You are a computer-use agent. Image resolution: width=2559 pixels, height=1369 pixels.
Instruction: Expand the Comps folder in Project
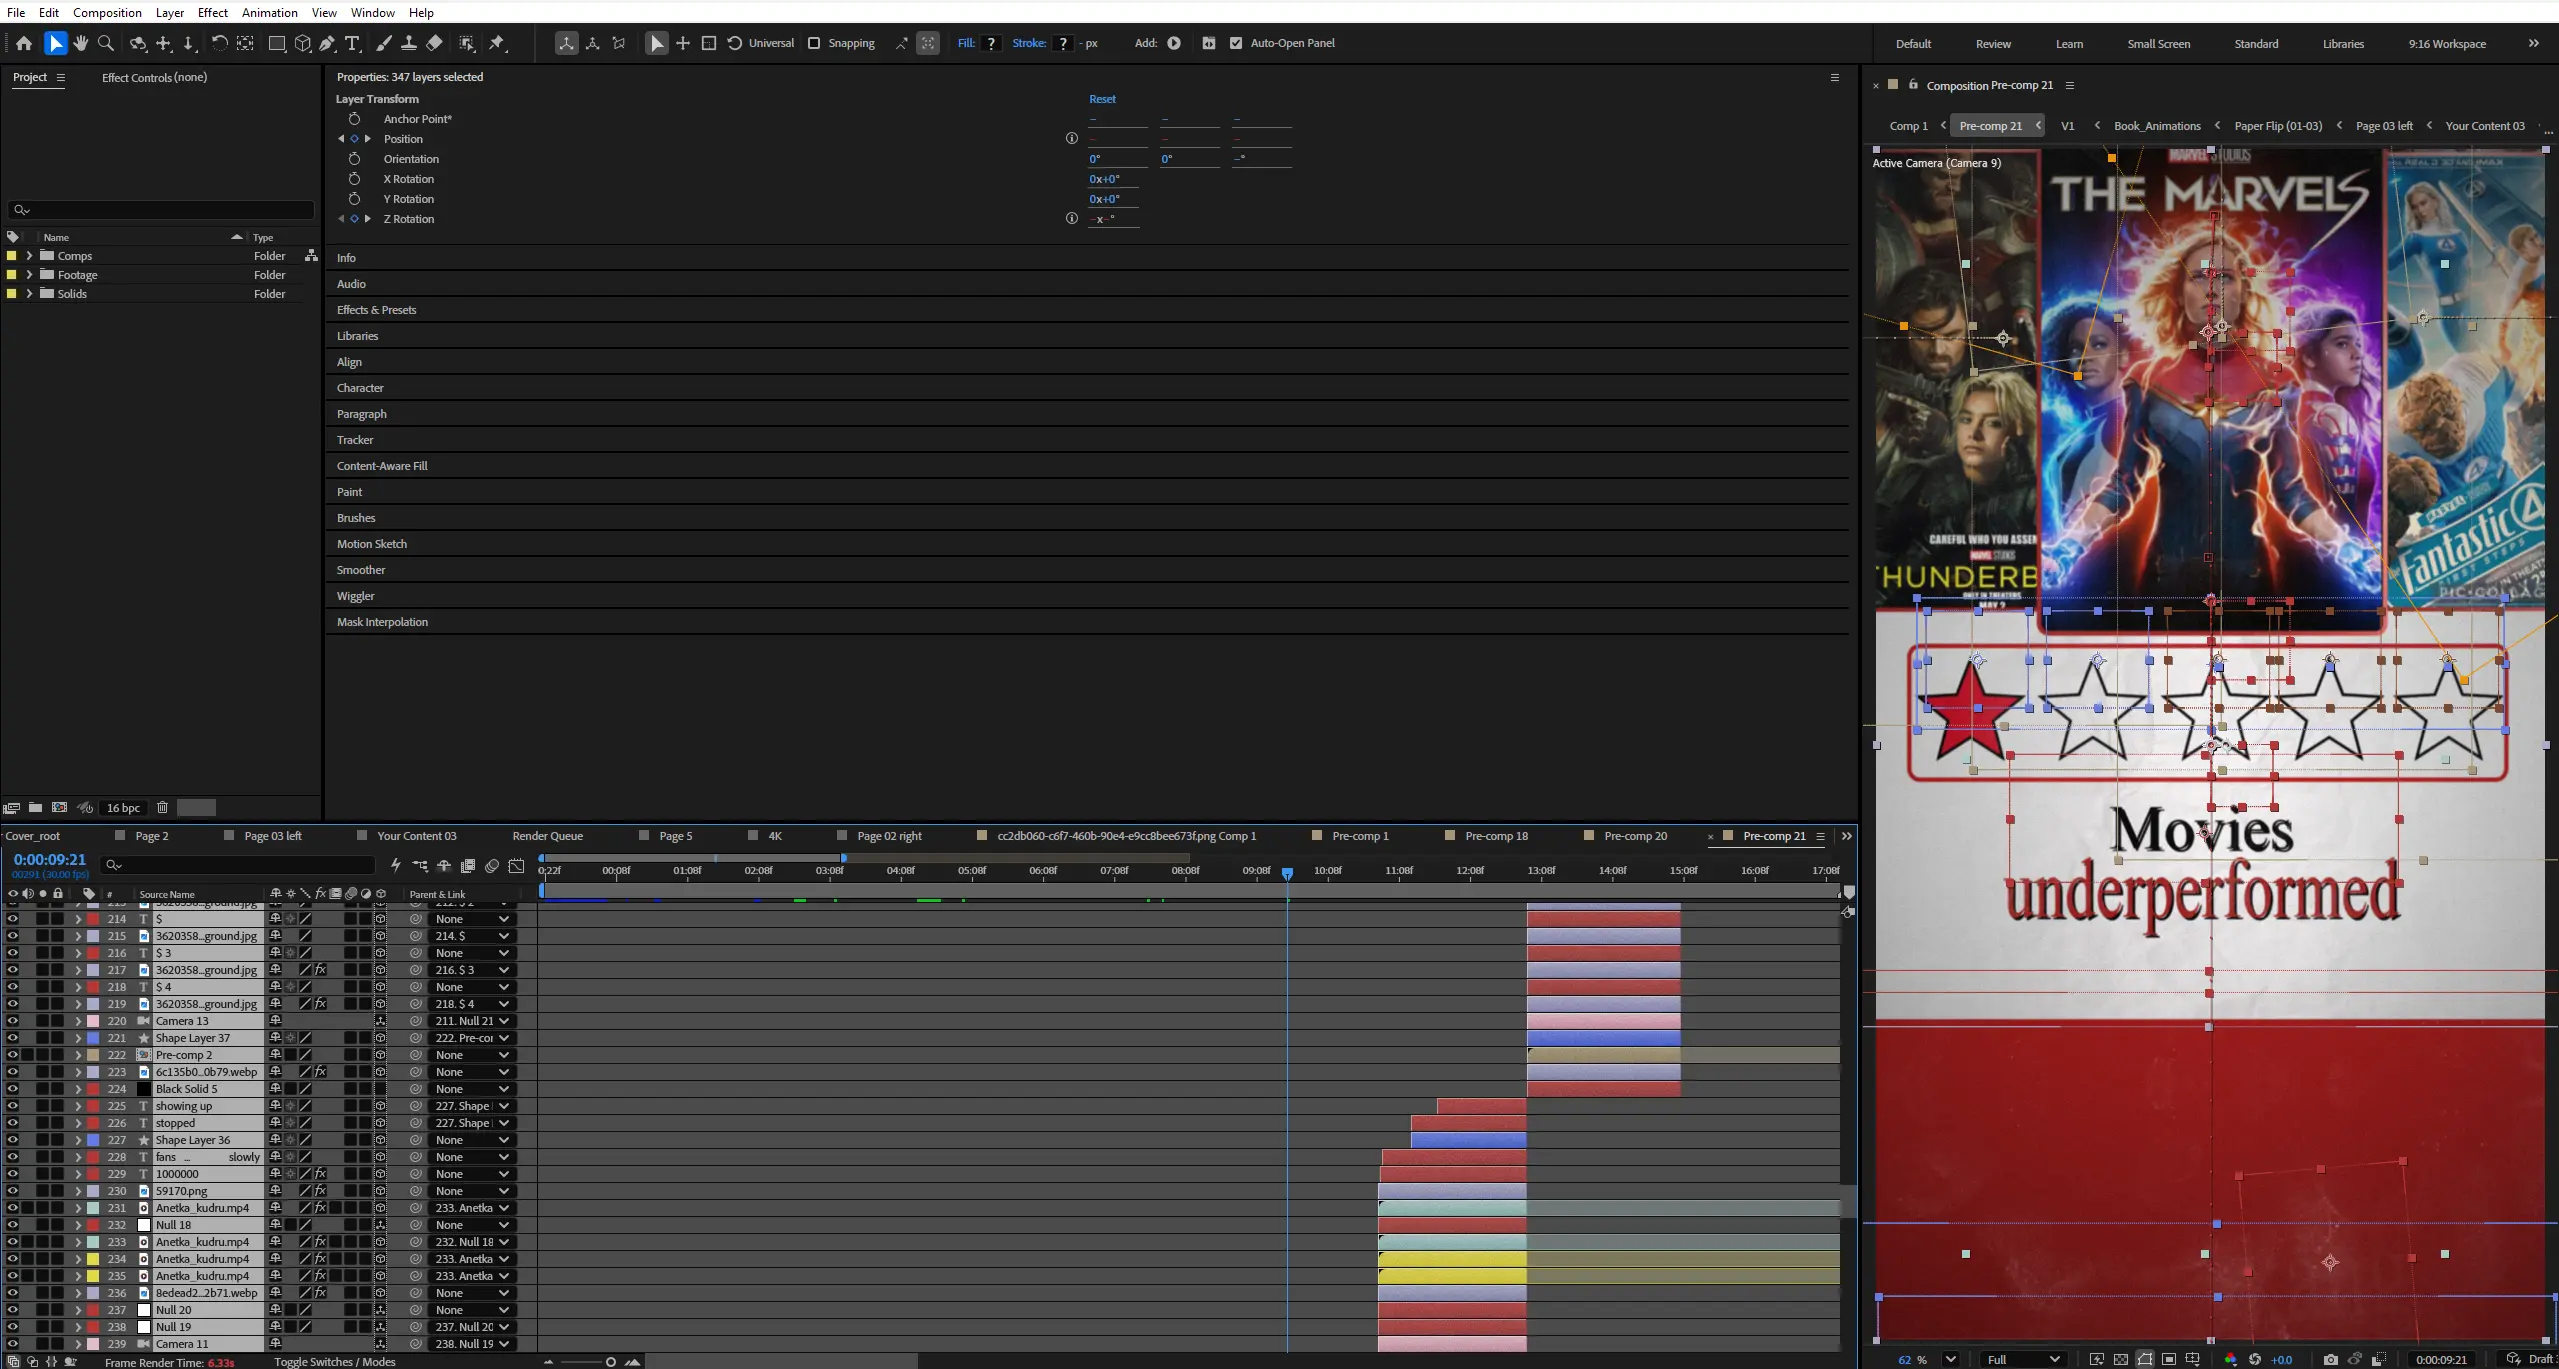click(x=29, y=256)
